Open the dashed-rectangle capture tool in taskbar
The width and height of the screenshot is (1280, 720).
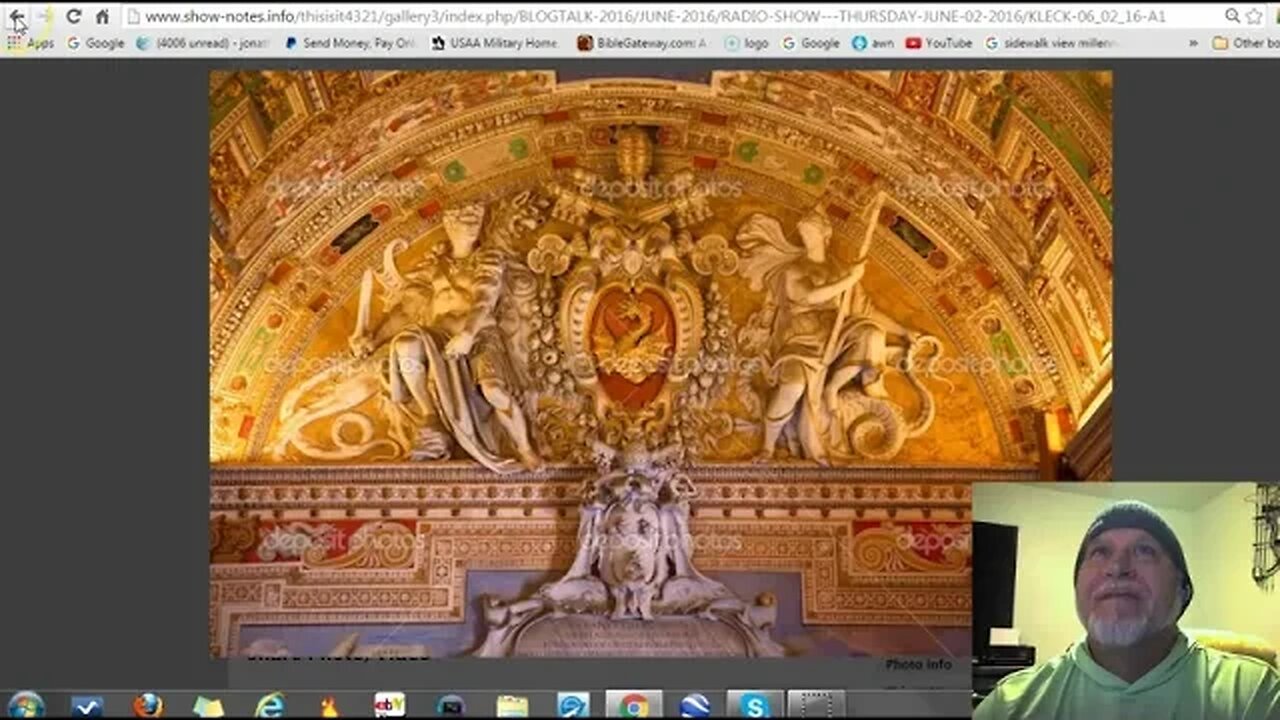tap(816, 706)
